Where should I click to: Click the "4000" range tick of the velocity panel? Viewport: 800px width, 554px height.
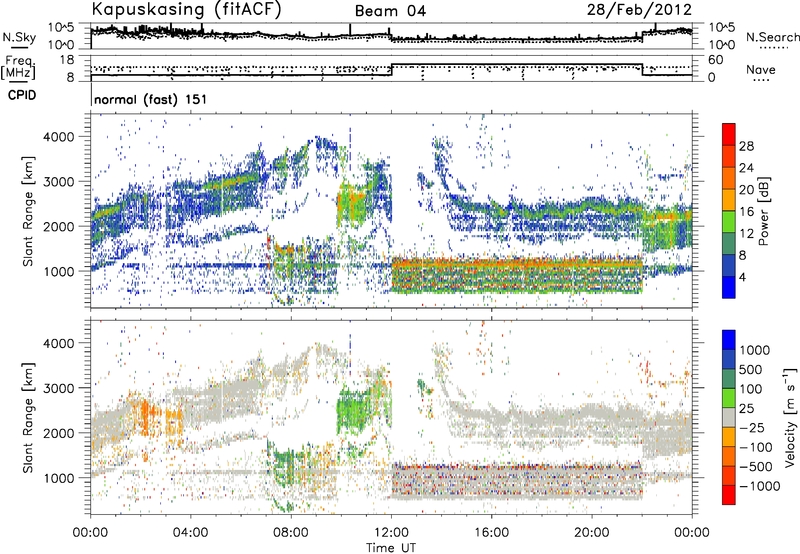(60, 343)
